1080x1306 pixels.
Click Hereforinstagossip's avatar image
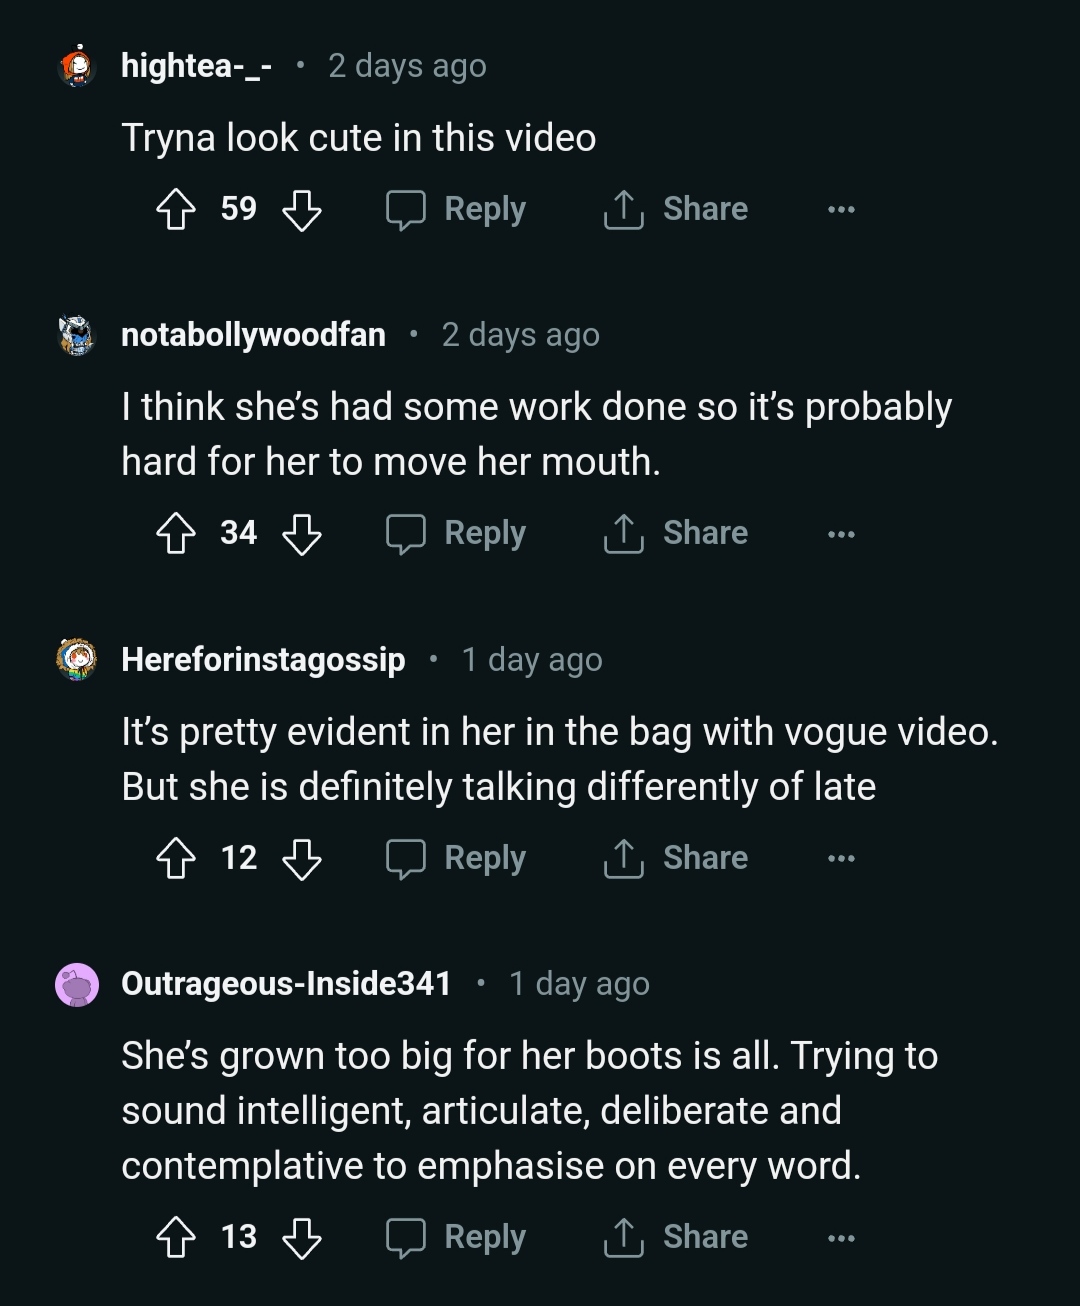tap(77, 659)
